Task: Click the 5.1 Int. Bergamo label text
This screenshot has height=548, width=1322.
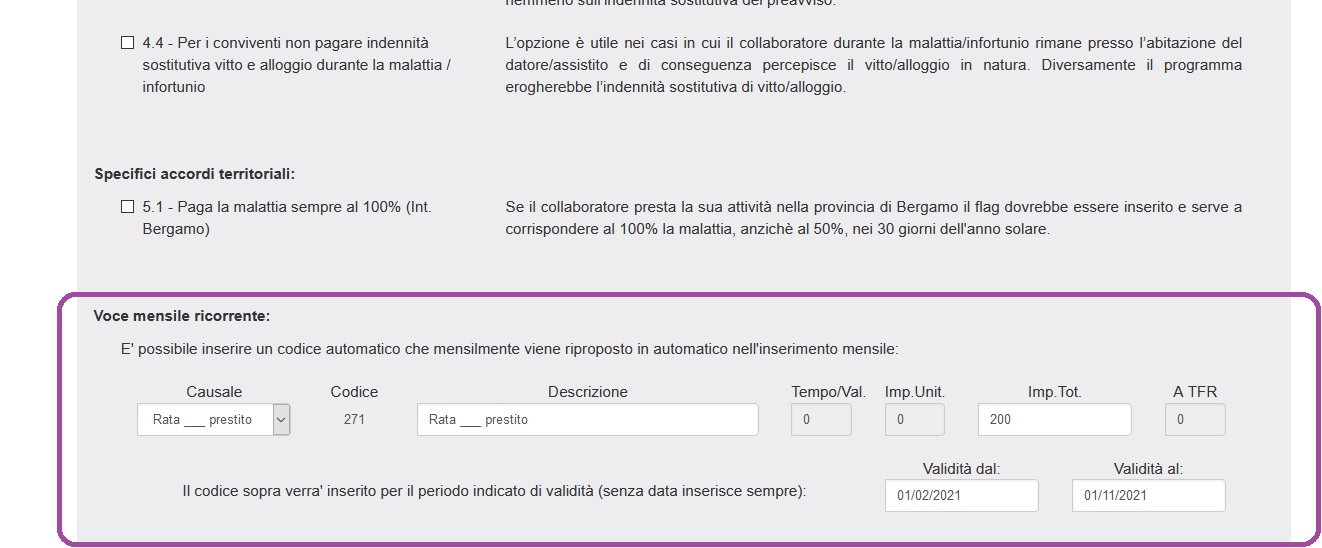Action: click(x=287, y=218)
